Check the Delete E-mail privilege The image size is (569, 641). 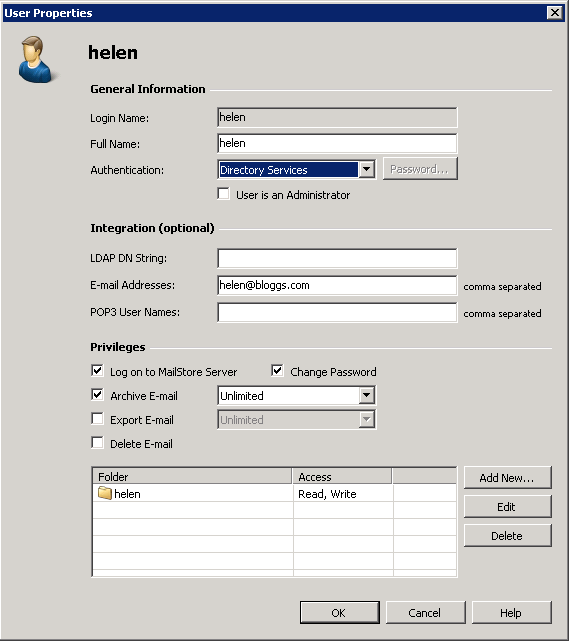tap(97, 443)
